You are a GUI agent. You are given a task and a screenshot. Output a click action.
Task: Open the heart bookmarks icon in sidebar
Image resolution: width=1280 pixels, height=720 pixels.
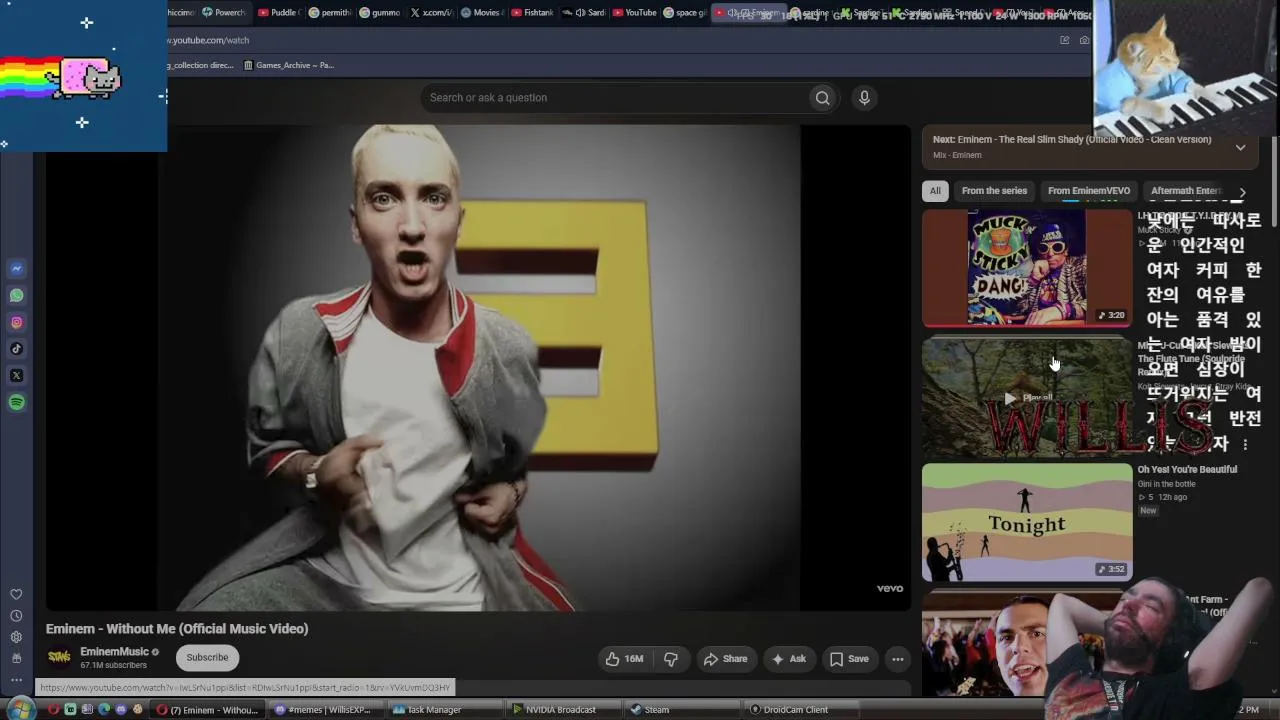tap(16, 595)
